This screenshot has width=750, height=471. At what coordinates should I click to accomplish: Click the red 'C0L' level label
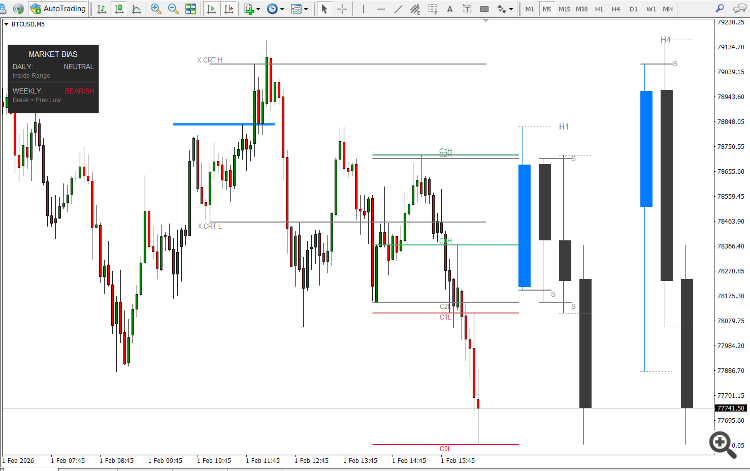click(x=445, y=449)
